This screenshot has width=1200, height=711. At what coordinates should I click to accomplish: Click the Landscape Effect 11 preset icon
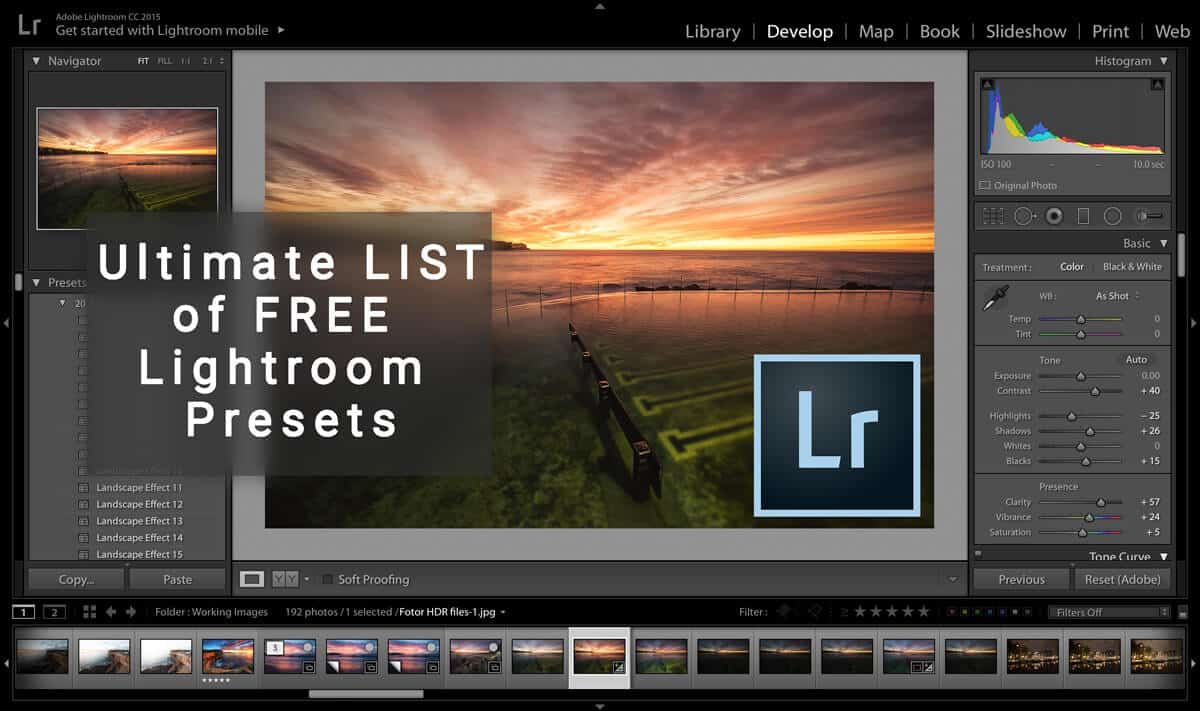pos(83,488)
